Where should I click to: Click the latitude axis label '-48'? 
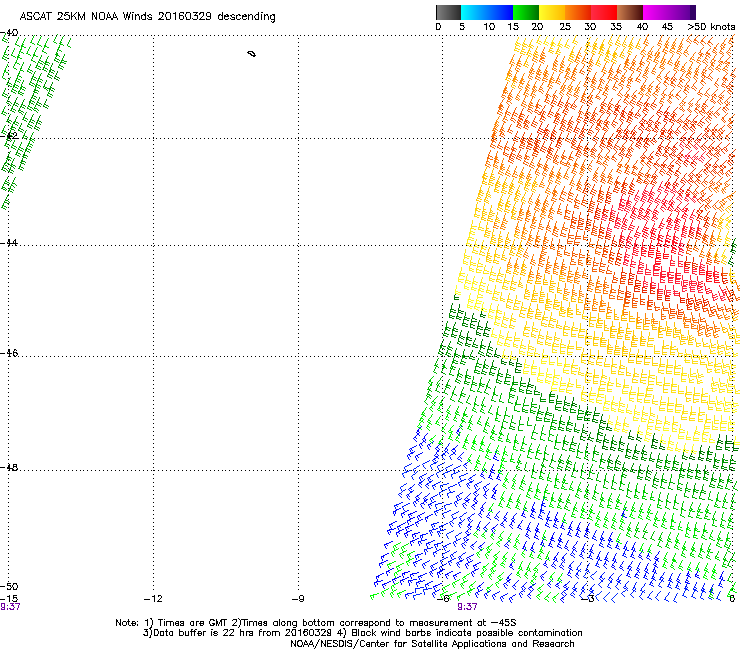pos(9,467)
